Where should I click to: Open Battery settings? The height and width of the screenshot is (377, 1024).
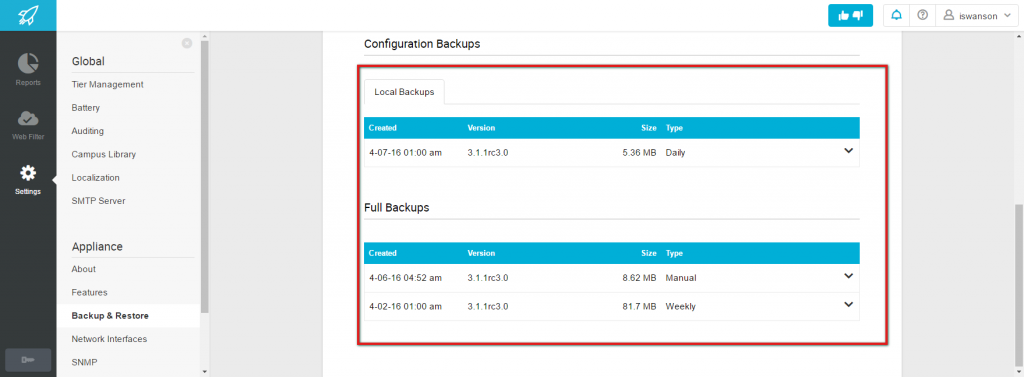[x=86, y=108]
